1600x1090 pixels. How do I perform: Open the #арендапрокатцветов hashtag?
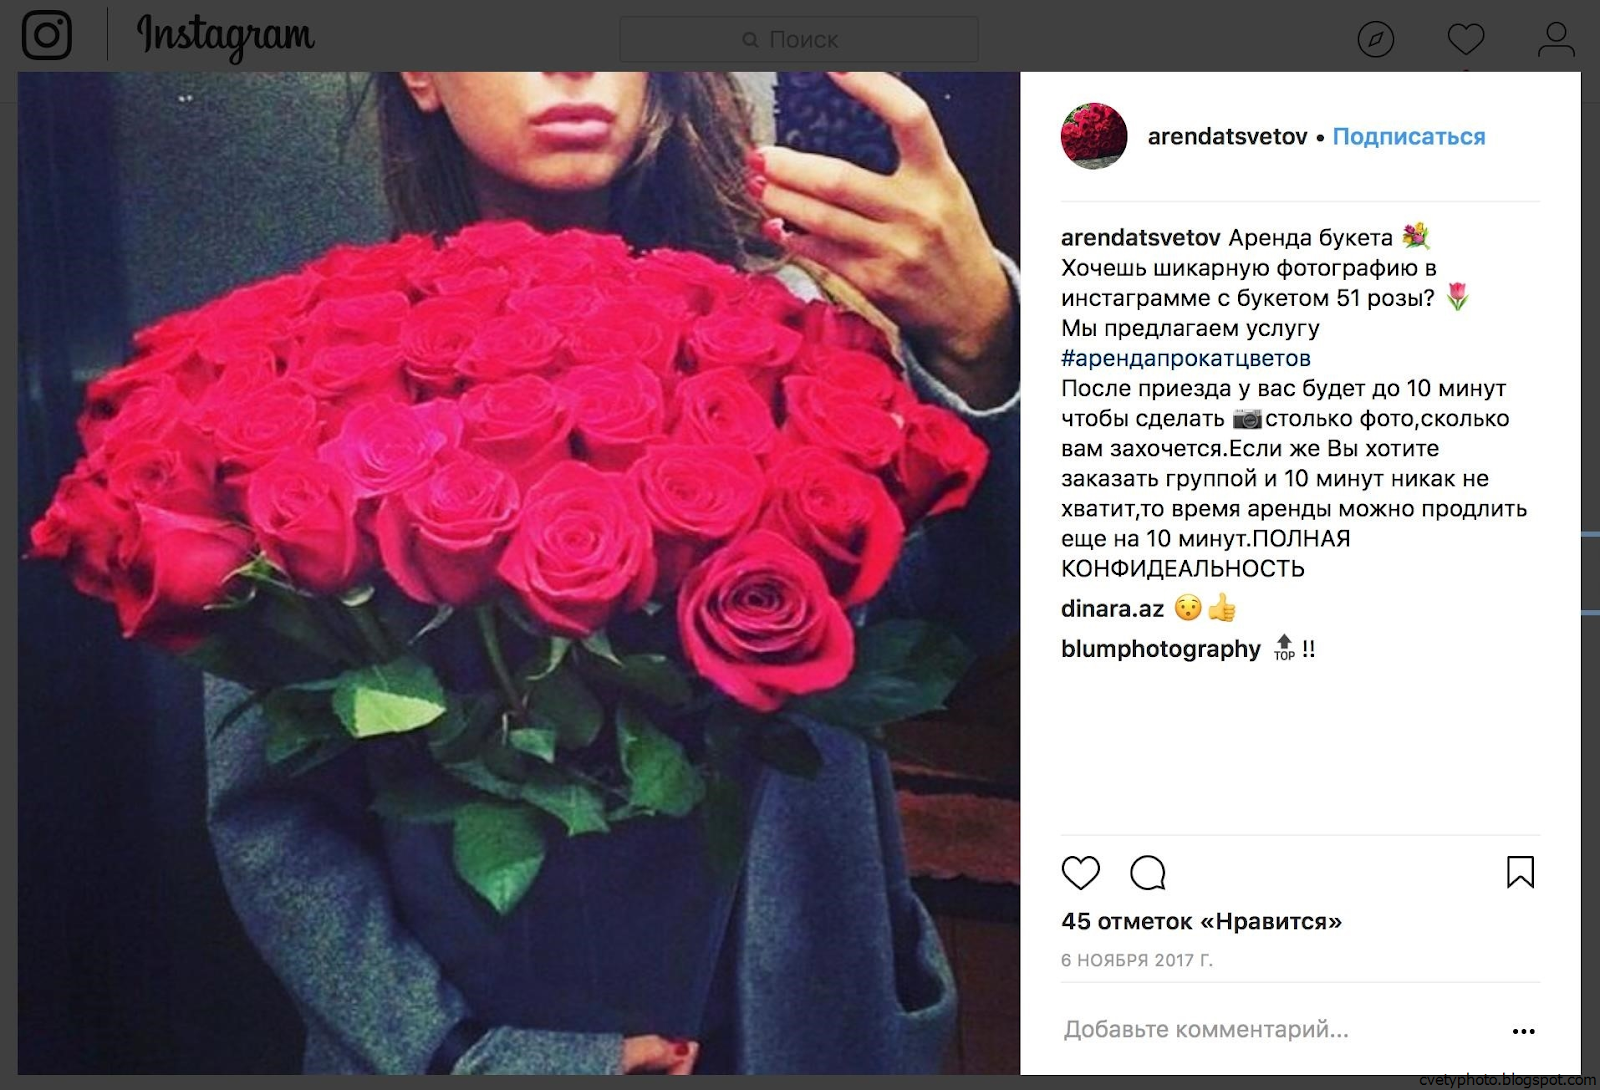point(1185,358)
